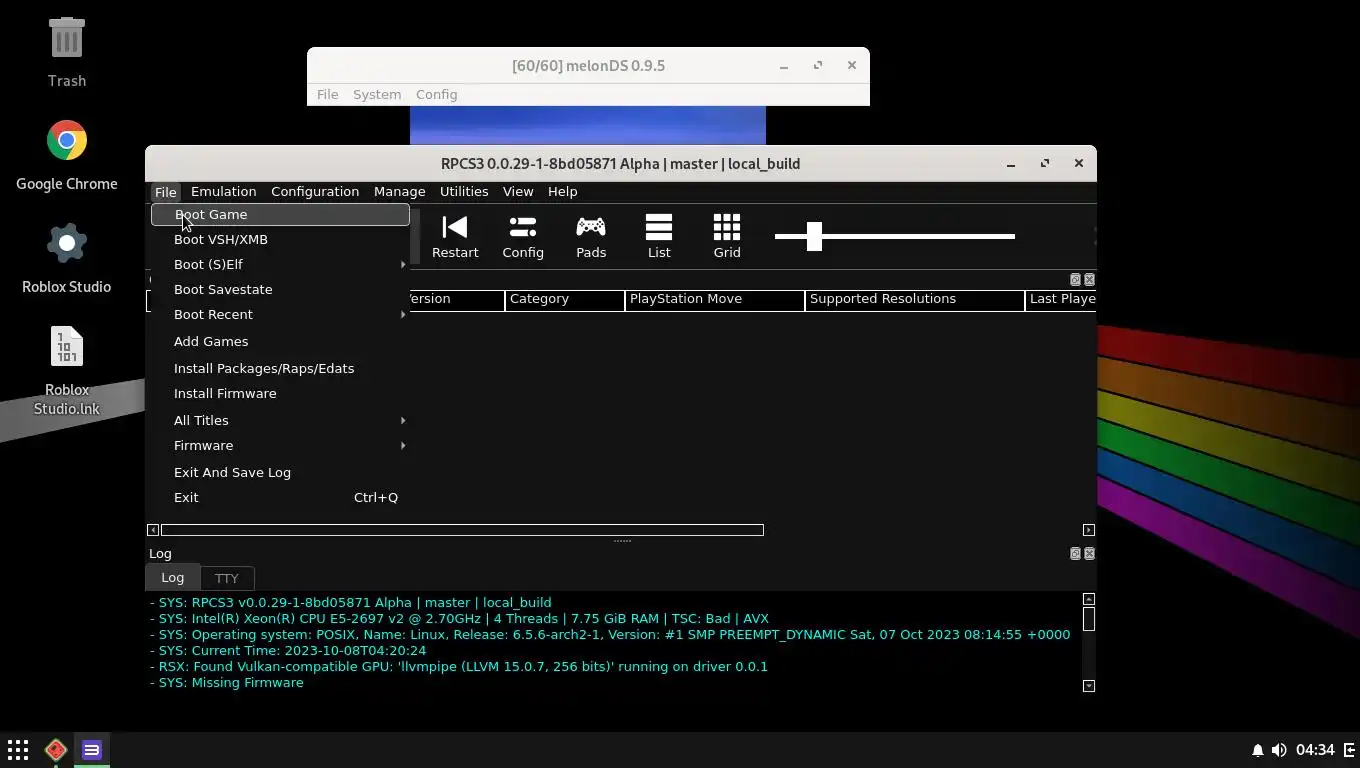Image resolution: width=1360 pixels, height=768 pixels.
Task: Choose Boot Savestate entry
Action: (280, 289)
